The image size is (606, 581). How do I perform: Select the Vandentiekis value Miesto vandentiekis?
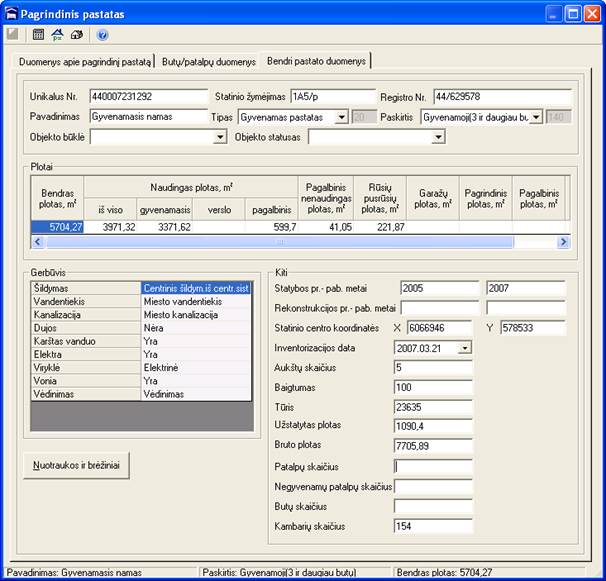tap(196, 302)
